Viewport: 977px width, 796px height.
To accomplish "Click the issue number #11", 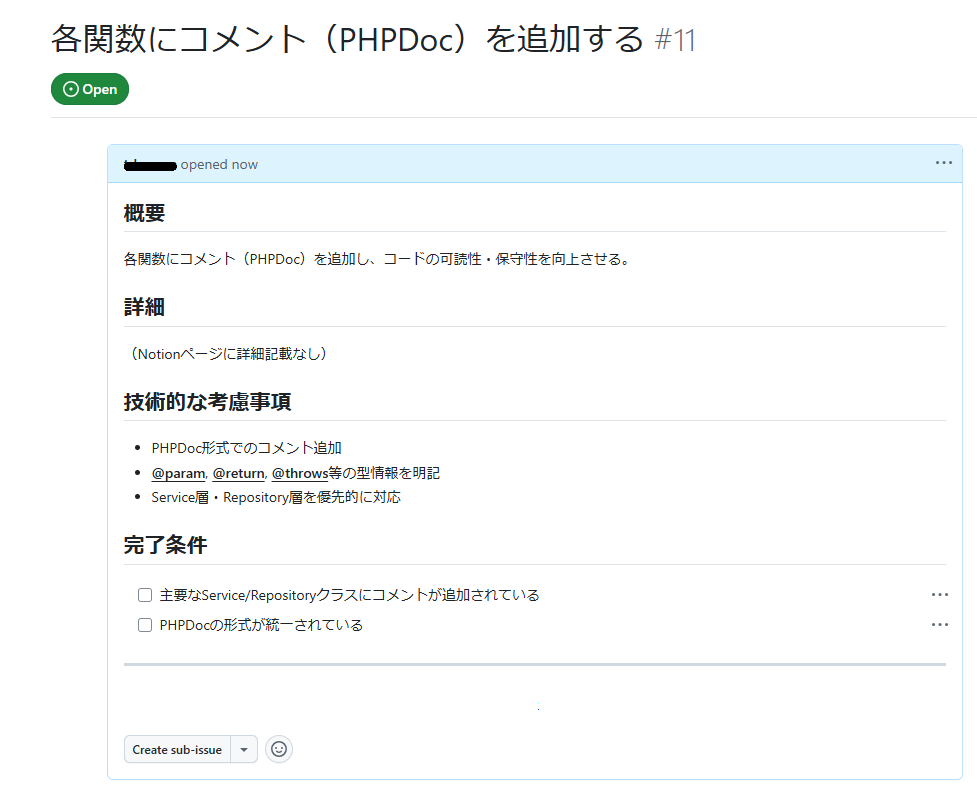I will pyautogui.click(x=675, y=41).
